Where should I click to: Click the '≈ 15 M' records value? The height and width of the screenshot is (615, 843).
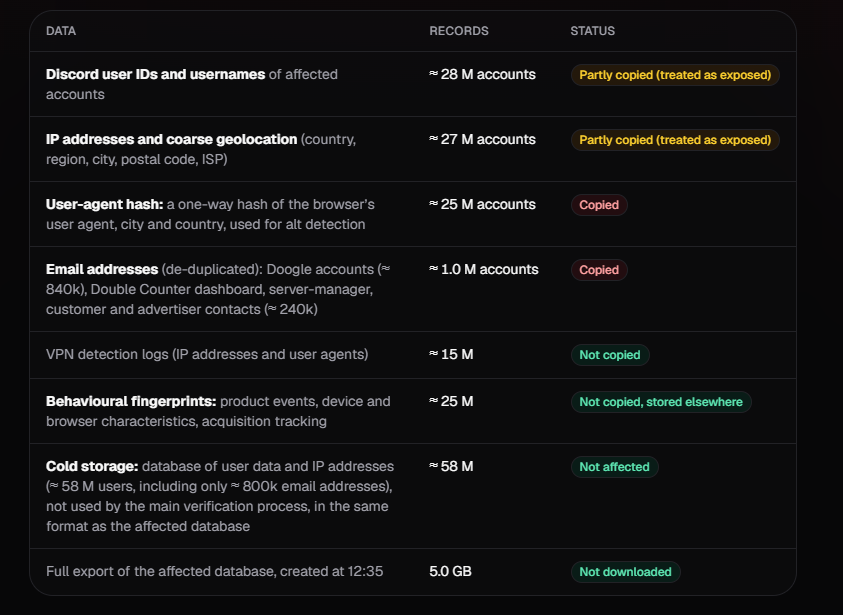(451, 354)
